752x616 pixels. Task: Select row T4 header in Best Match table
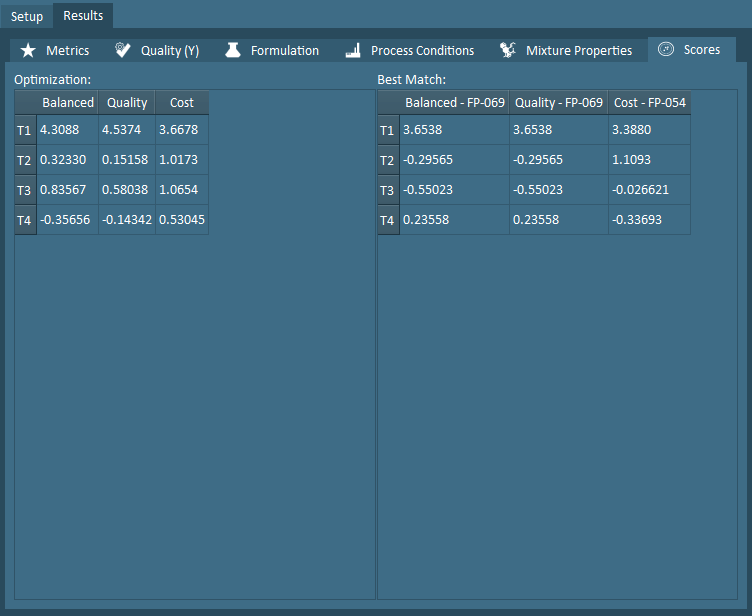point(388,220)
